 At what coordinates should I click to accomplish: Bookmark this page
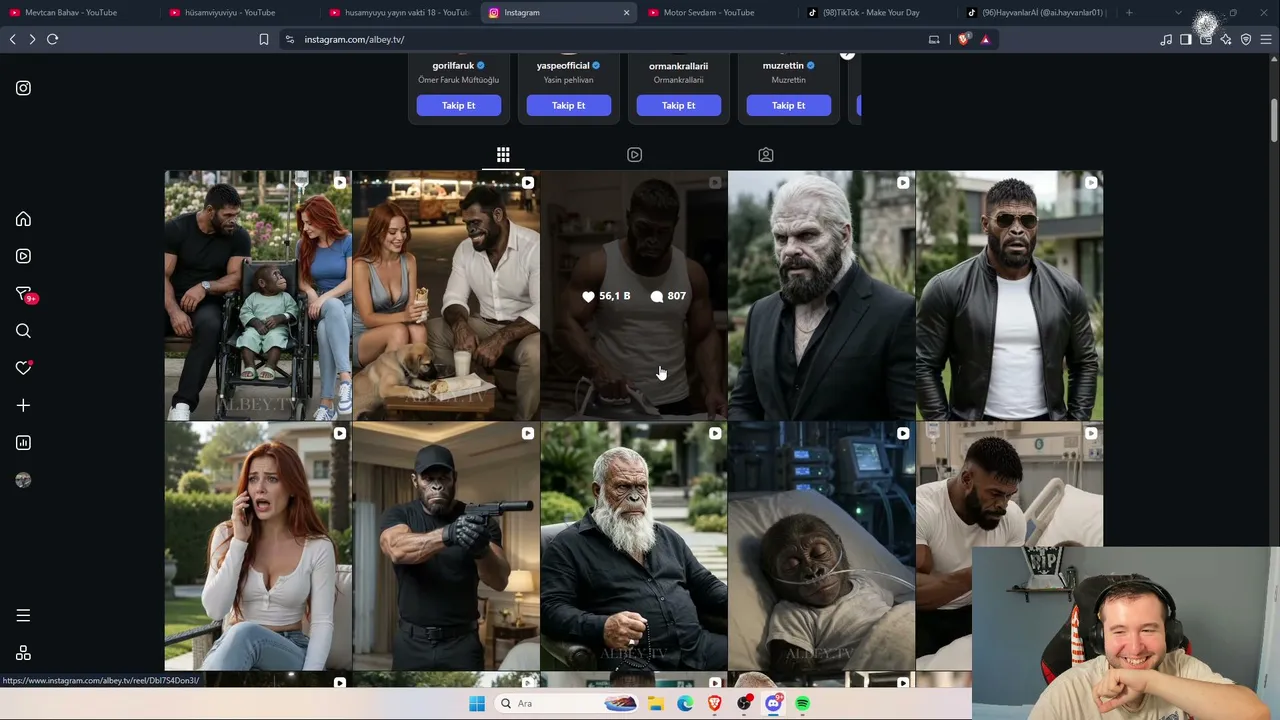click(x=264, y=39)
